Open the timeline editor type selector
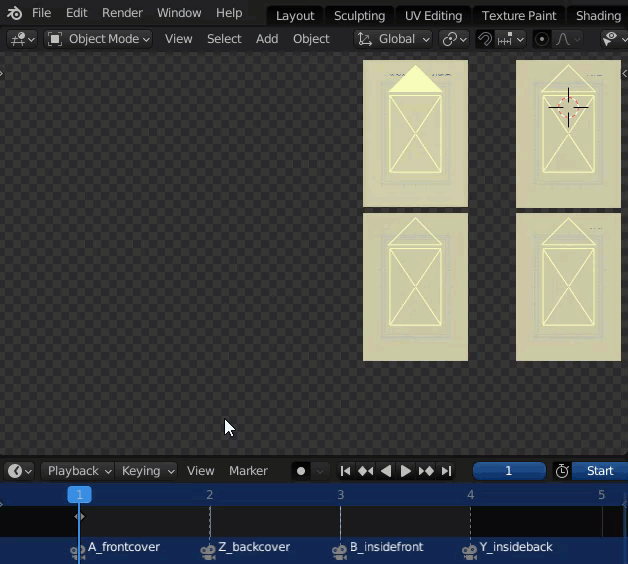 [x=19, y=471]
